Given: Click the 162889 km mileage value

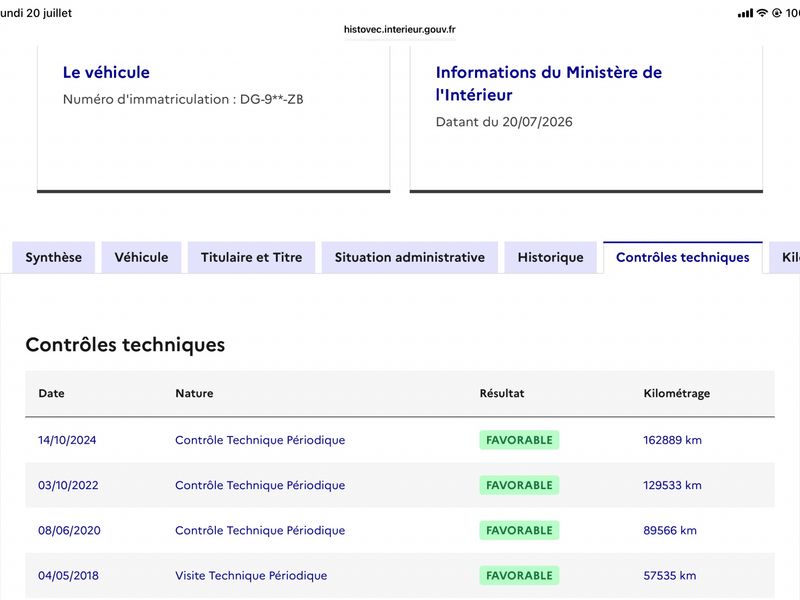Looking at the screenshot, I should 672,440.
